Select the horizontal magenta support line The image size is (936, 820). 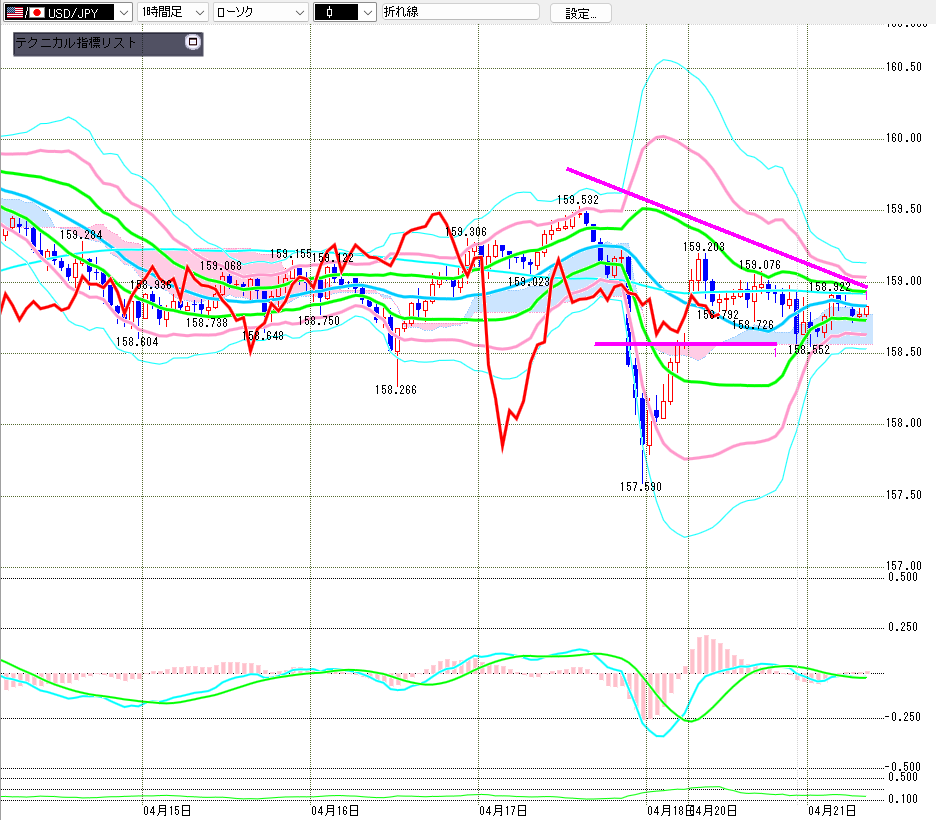click(685, 344)
